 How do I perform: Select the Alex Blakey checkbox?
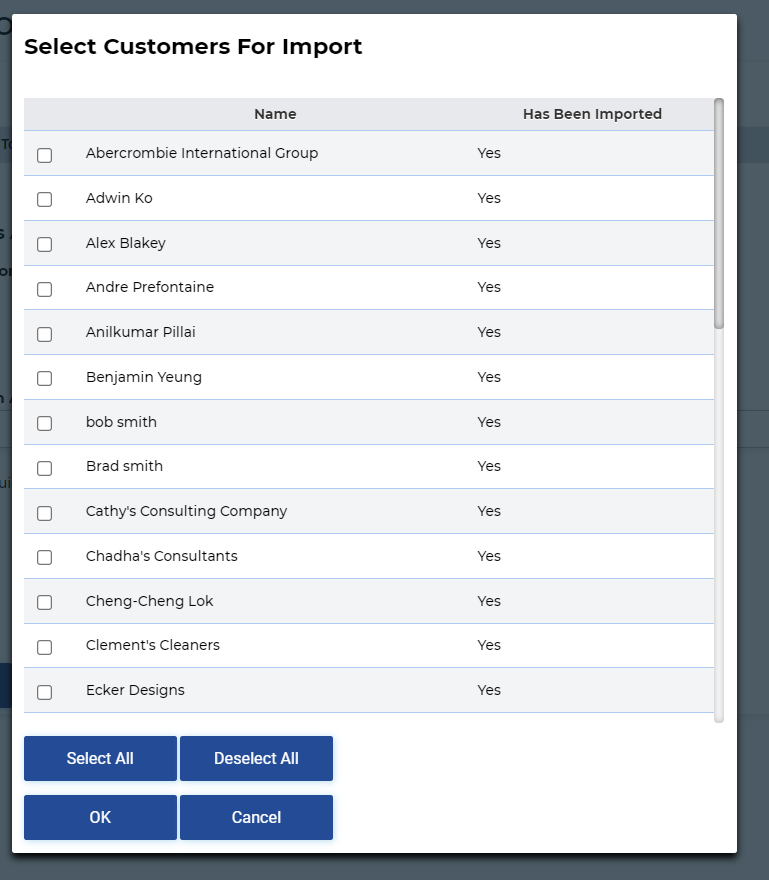coord(44,245)
